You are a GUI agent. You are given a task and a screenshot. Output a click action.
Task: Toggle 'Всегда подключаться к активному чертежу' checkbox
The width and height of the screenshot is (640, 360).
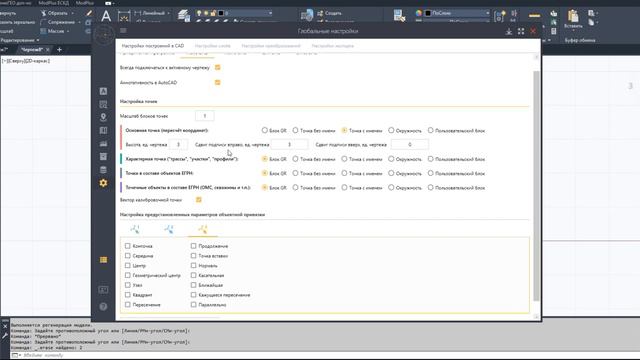pos(218,67)
